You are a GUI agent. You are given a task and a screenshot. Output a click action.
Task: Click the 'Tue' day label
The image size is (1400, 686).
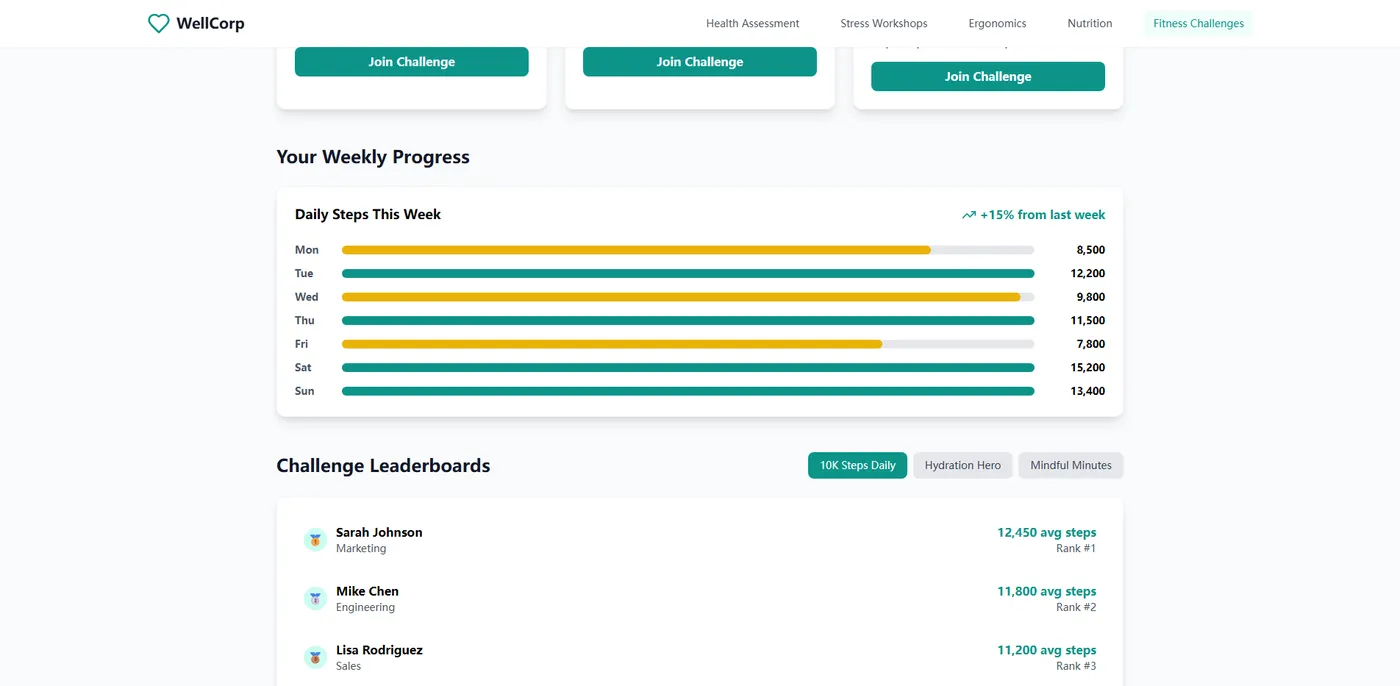click(x=304, y=273)
